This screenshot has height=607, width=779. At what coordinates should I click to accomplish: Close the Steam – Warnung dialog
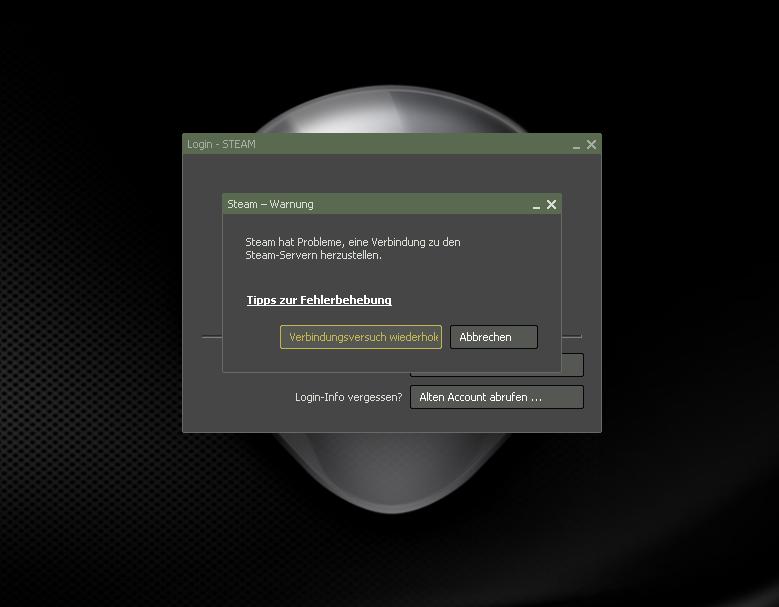click(551, 204)
